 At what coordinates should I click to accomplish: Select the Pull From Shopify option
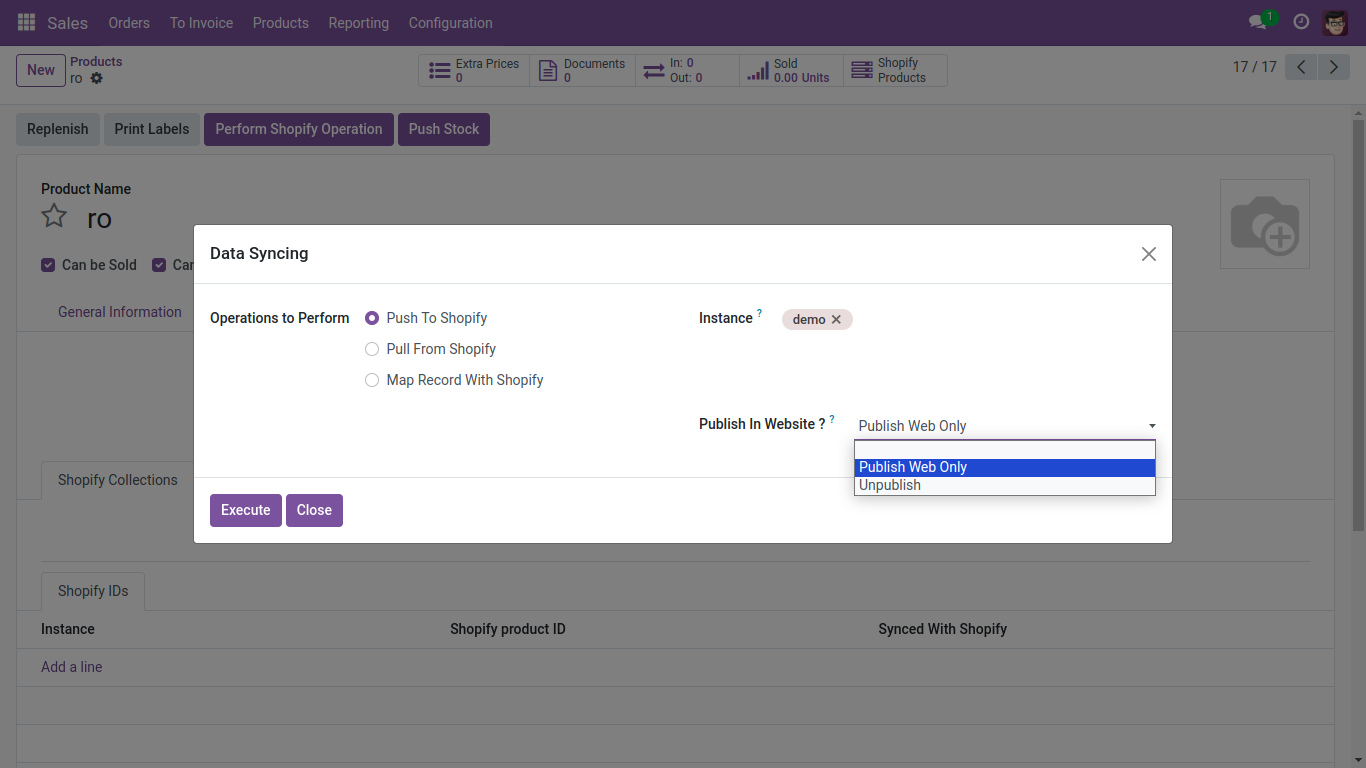click(x=372, y=349)
